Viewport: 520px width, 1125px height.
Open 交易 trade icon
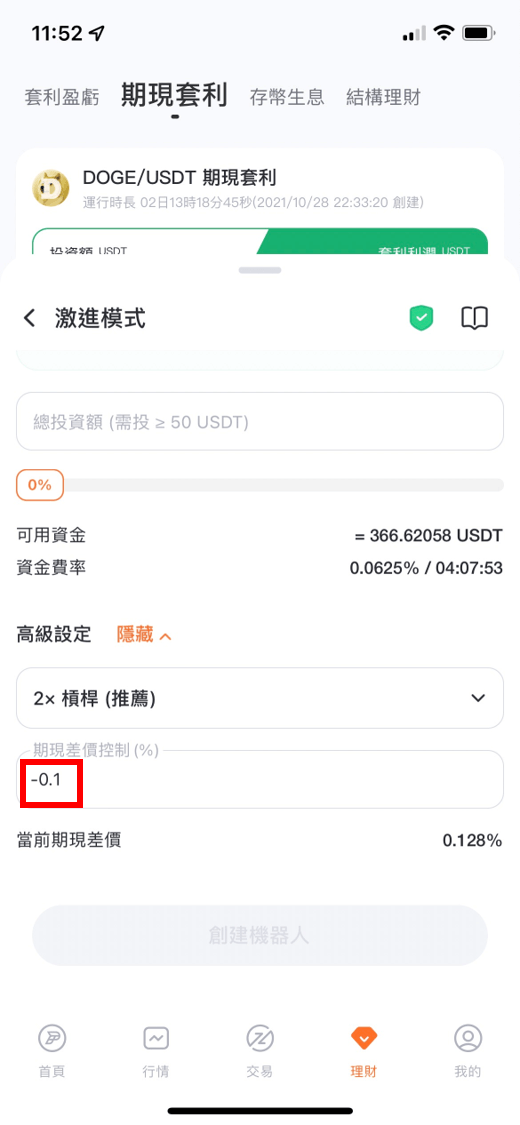click(260, 1038)
